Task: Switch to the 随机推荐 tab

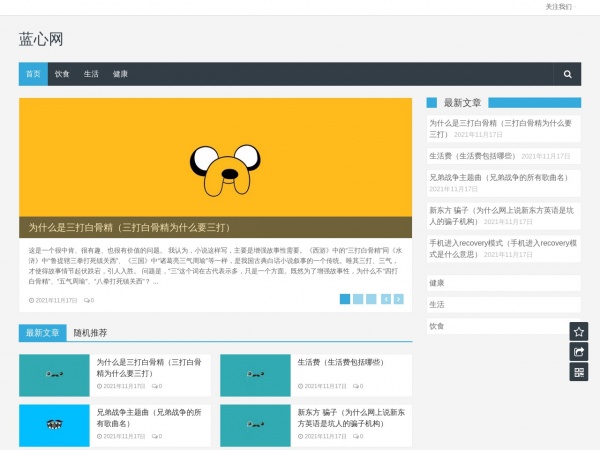Action: pyautogui.click(x=90, y=333)
